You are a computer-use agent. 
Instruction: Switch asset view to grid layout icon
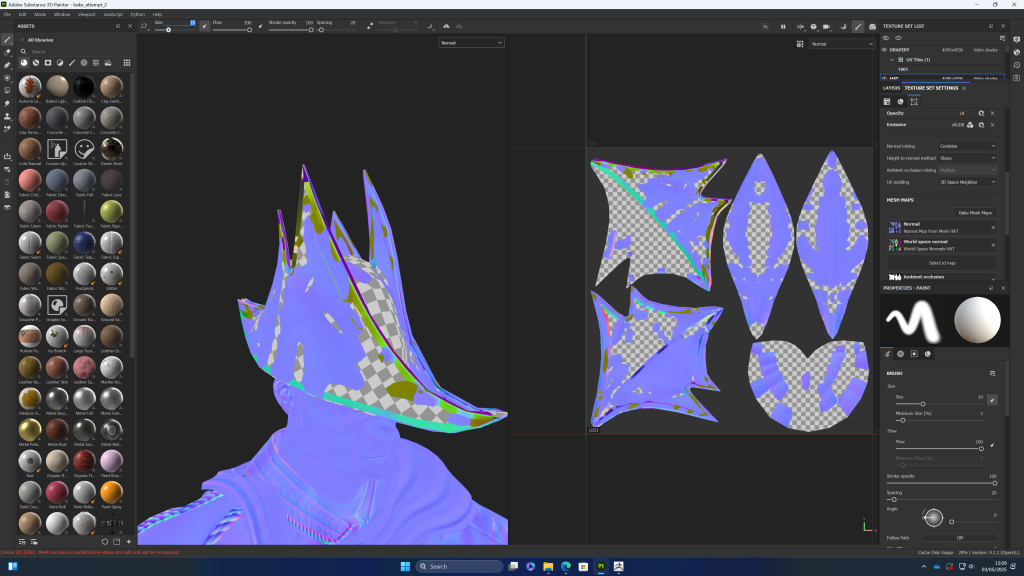[x=127, y=62]
